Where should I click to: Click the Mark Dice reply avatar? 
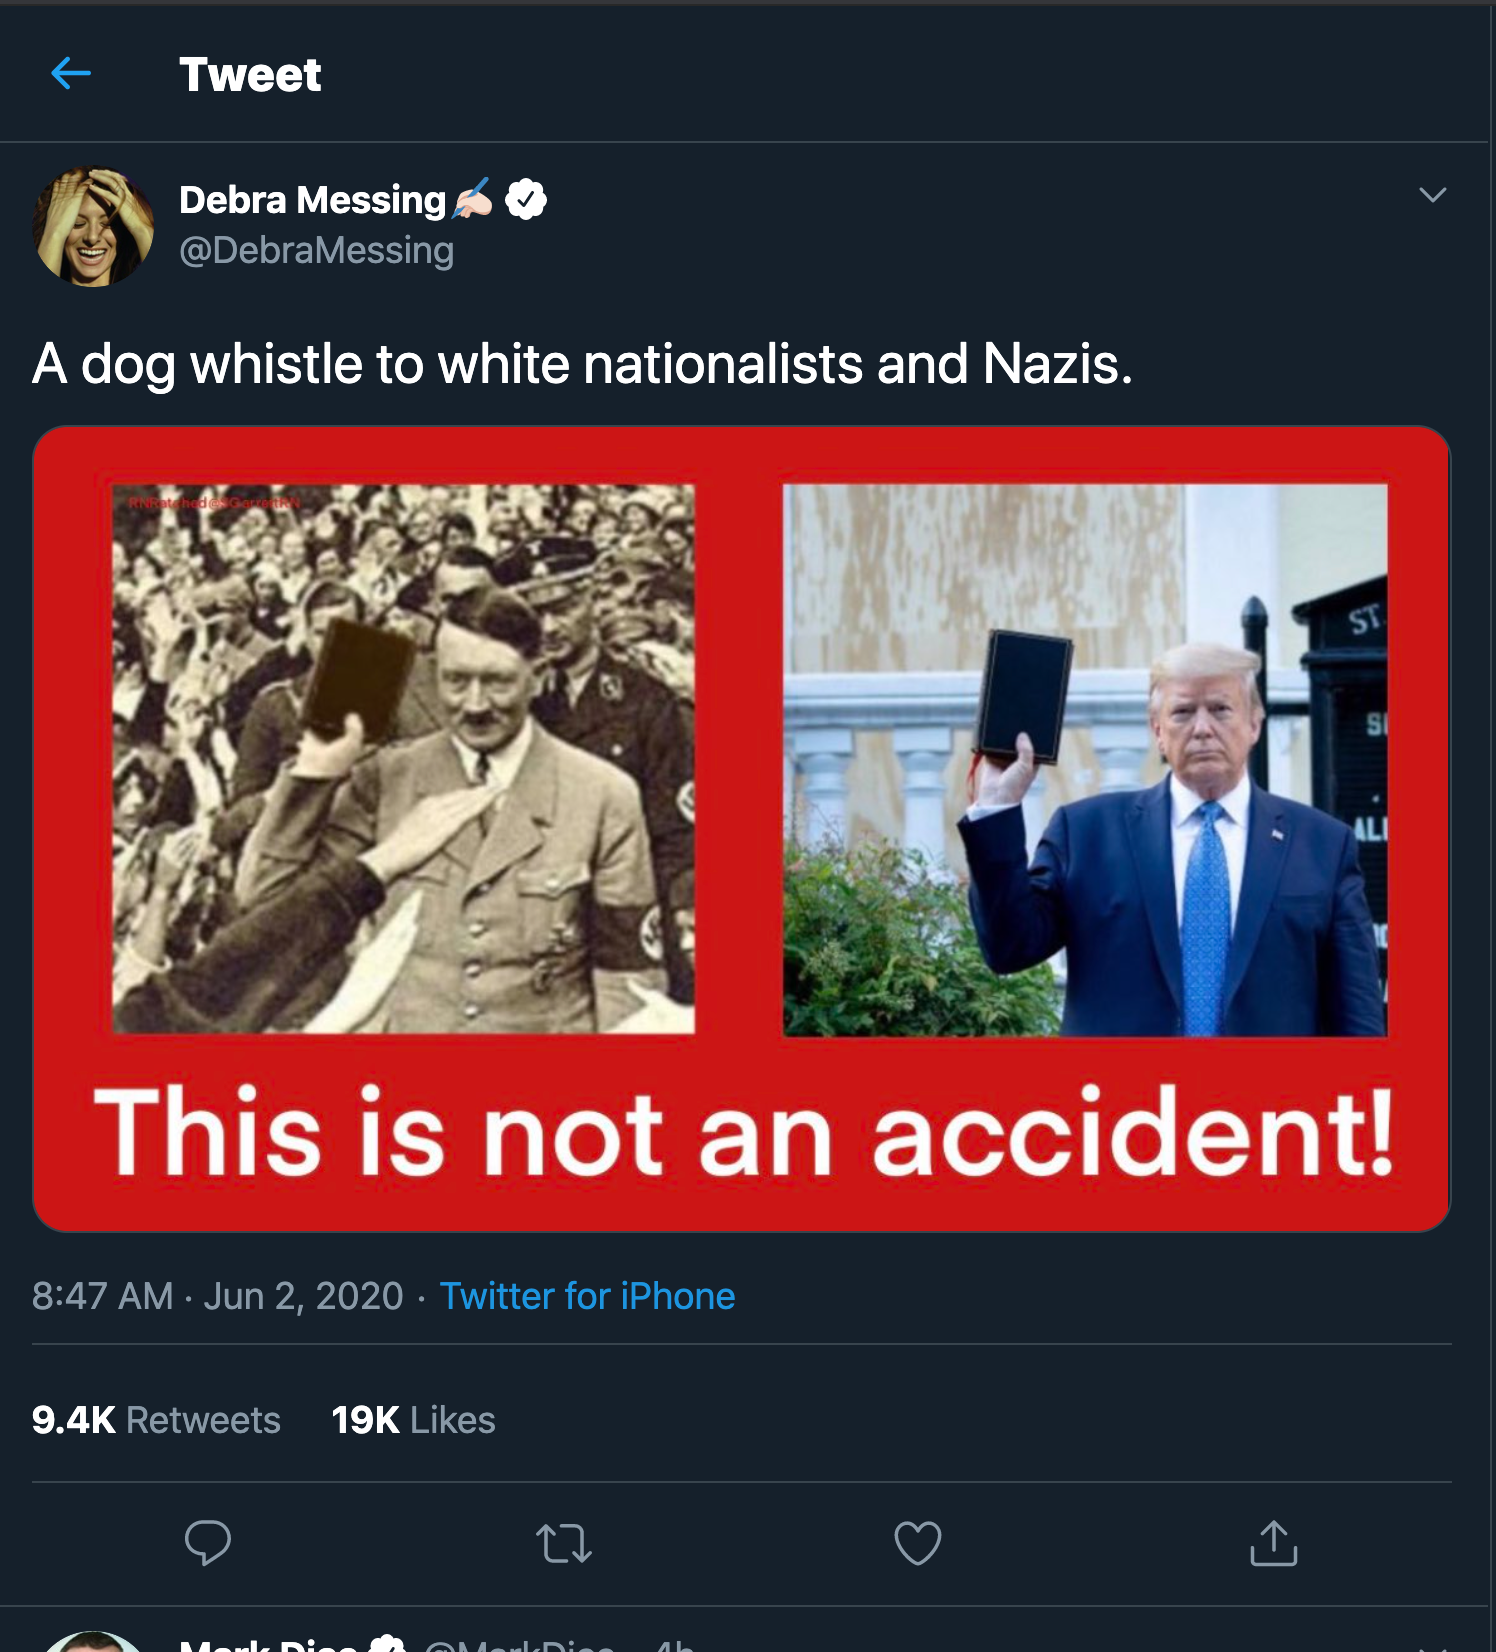92,1642
